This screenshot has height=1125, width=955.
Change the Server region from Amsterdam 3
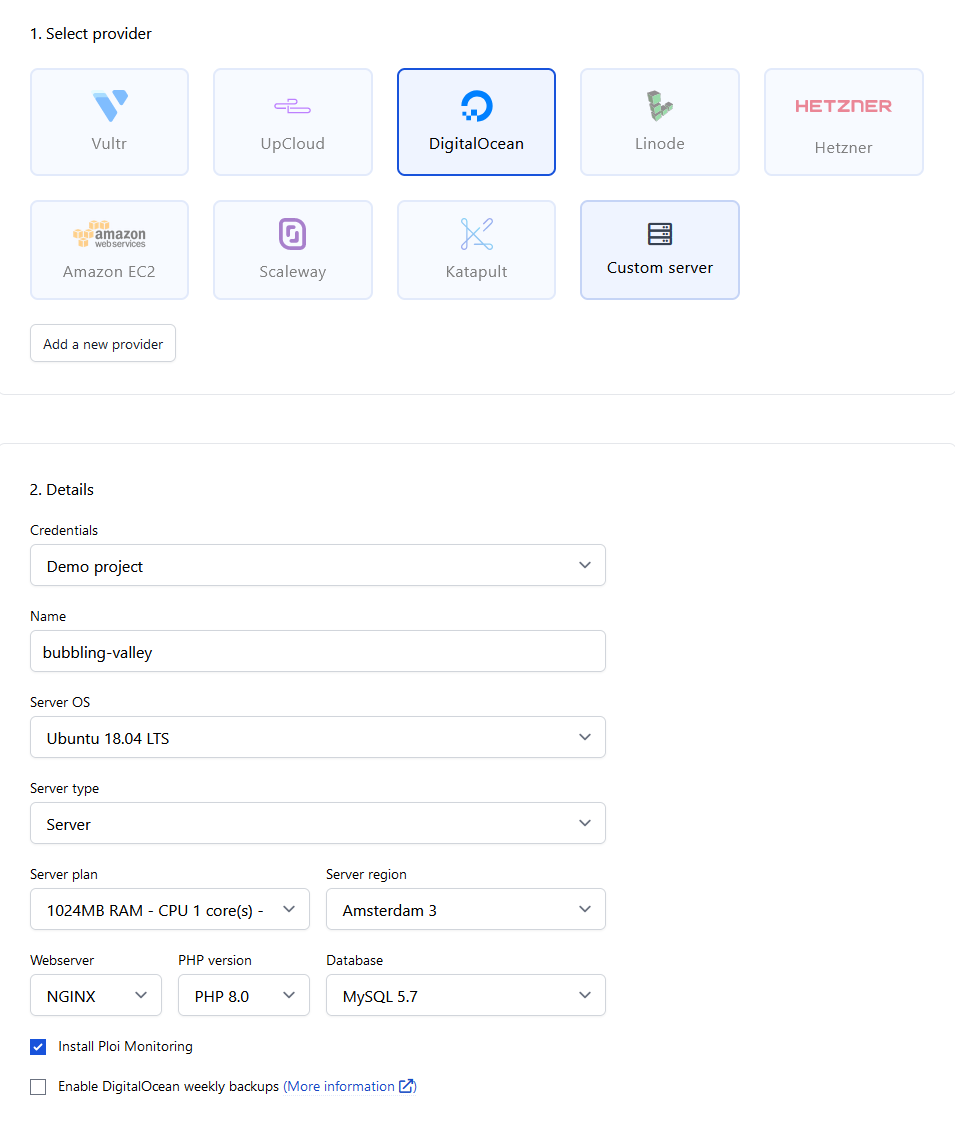point(465,910)
